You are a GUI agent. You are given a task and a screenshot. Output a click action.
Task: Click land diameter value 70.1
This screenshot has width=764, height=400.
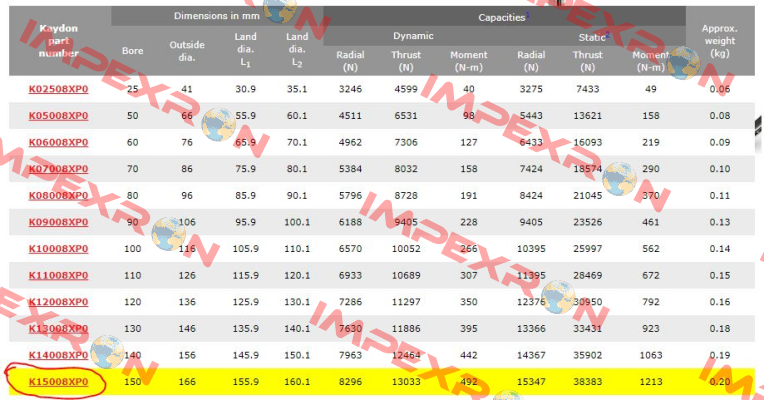click(x=297, y=142)
